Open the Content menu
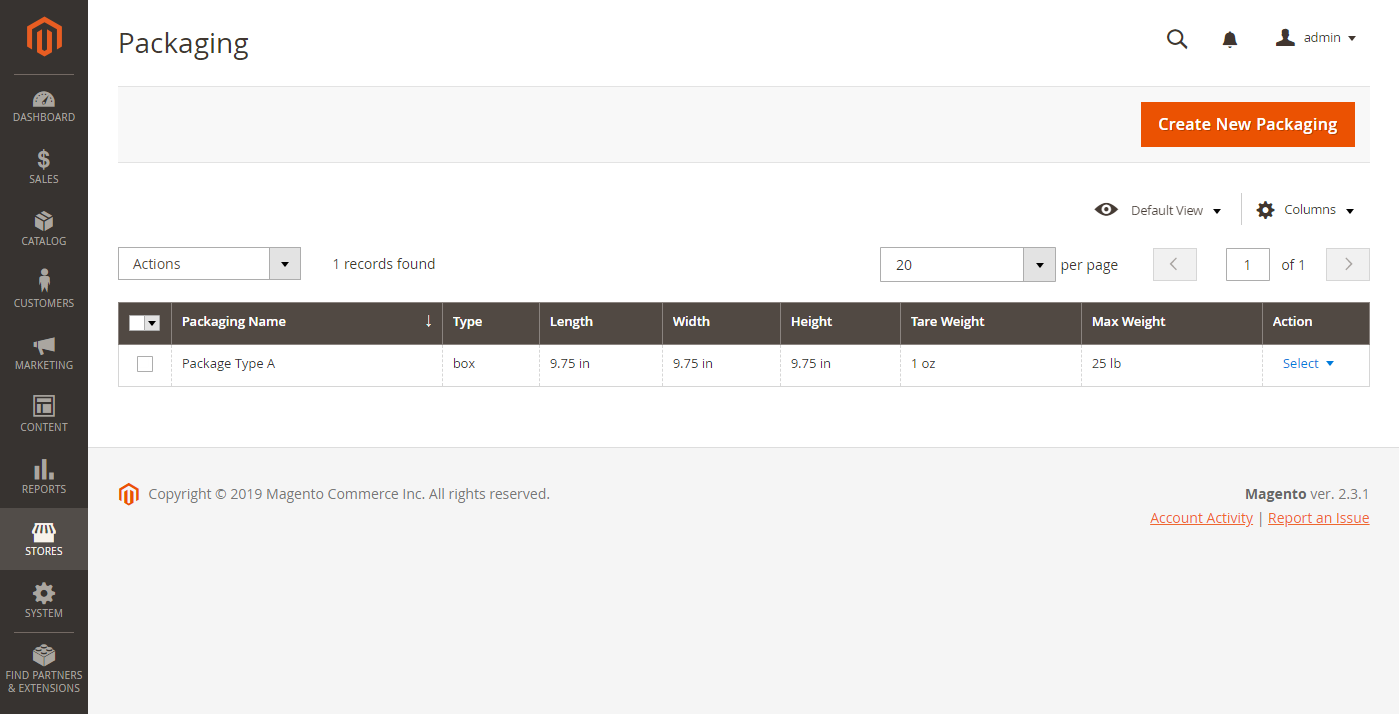 point(44,416)
